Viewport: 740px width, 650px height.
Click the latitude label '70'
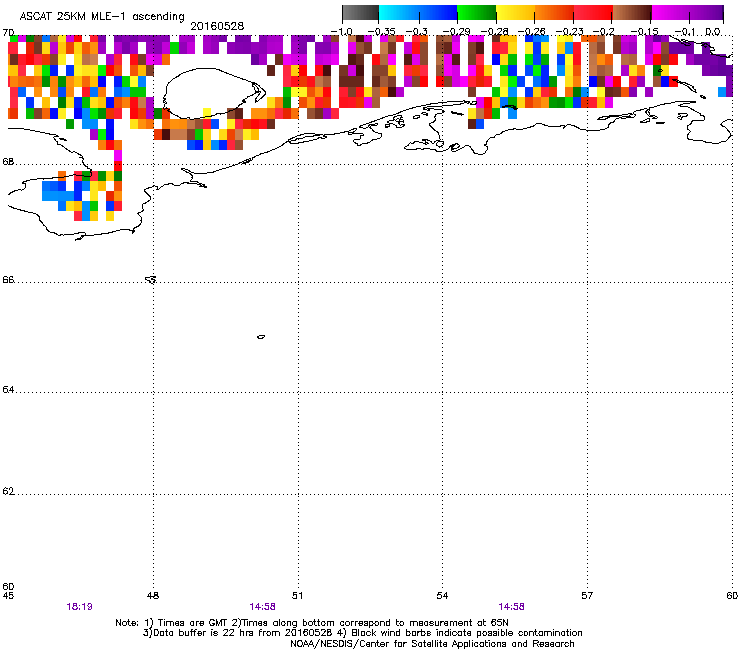pyautogui.click(x=8, y=33)
